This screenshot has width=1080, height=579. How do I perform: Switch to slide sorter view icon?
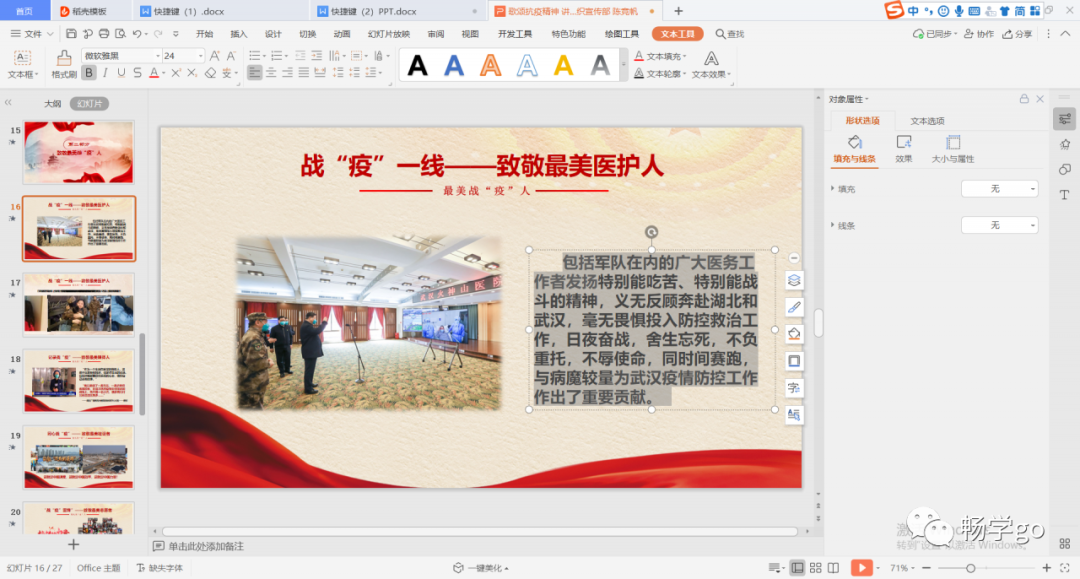pos(816,567)
